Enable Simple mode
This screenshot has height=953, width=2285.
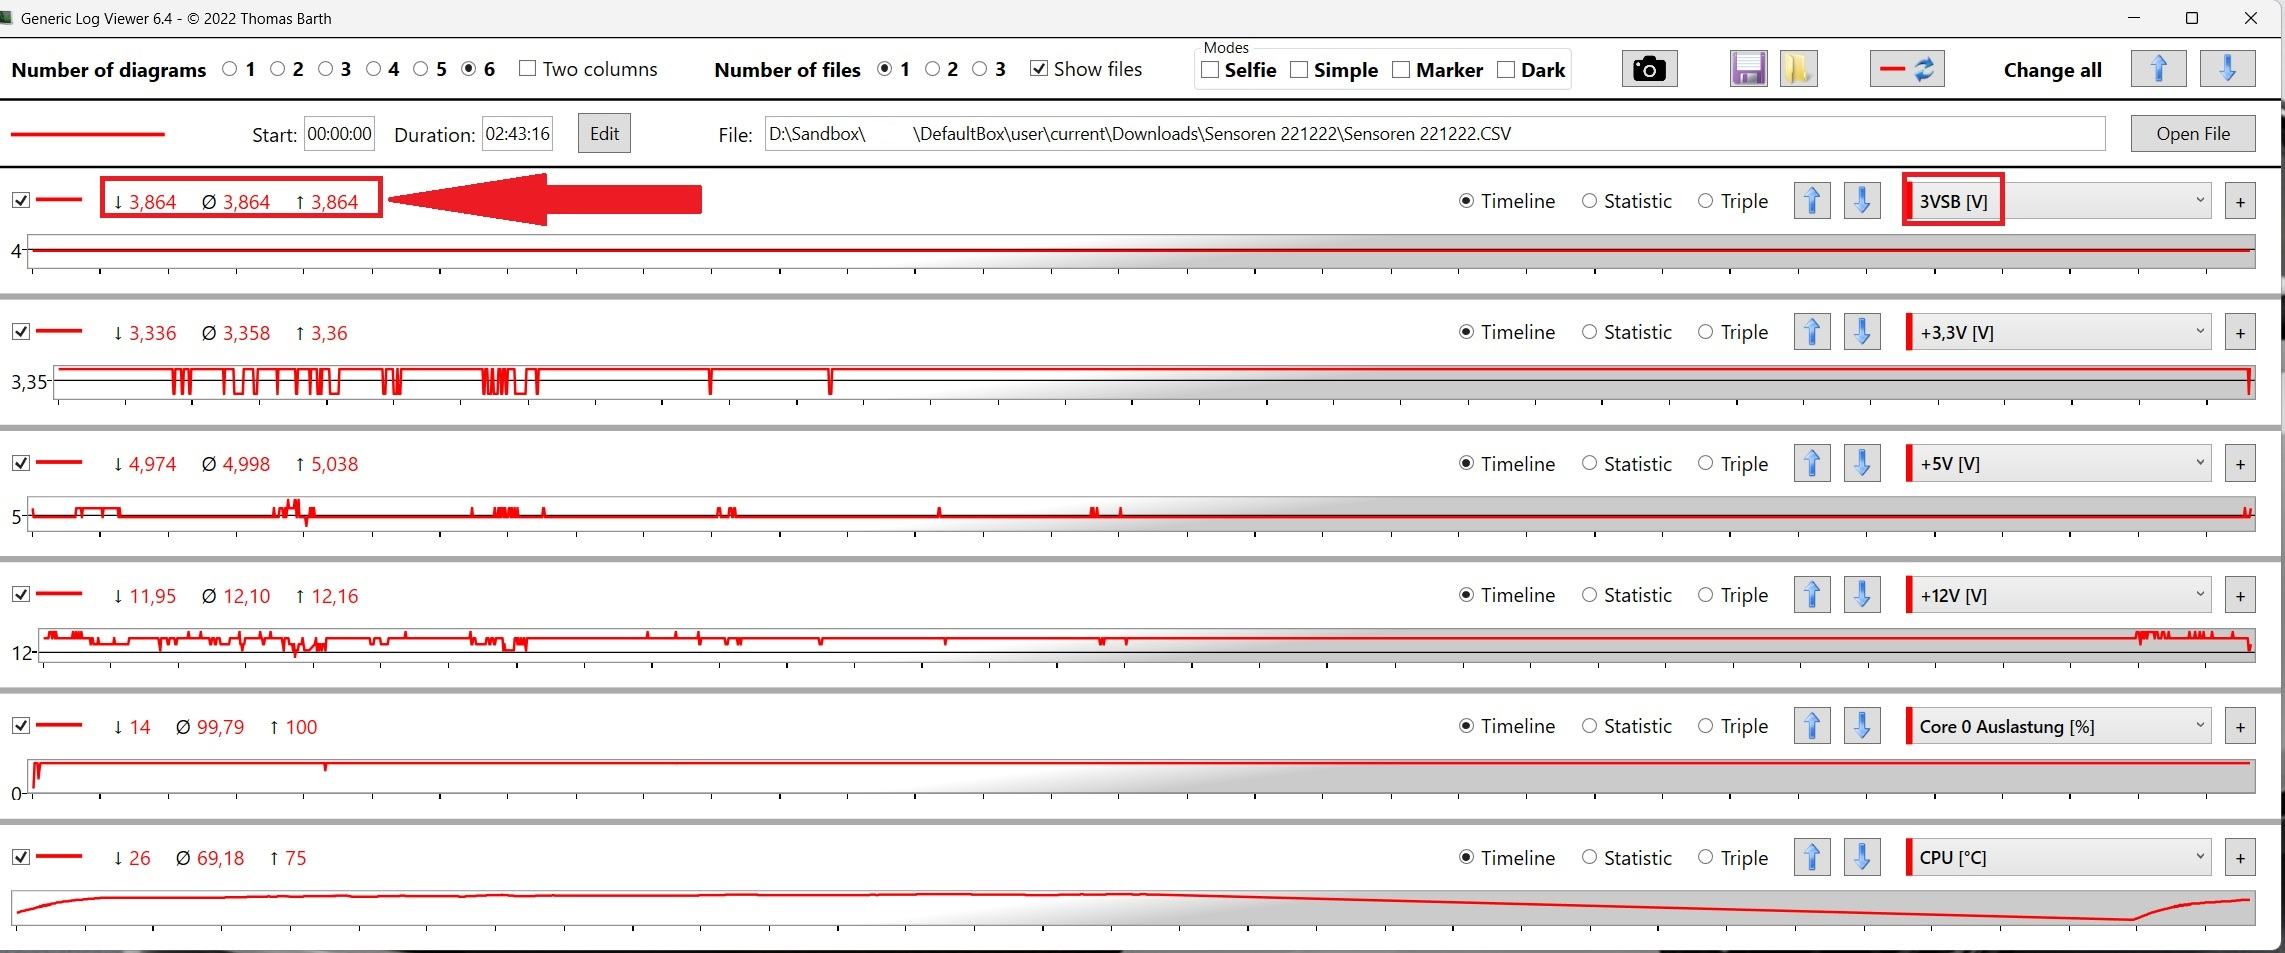[1299, 69]
